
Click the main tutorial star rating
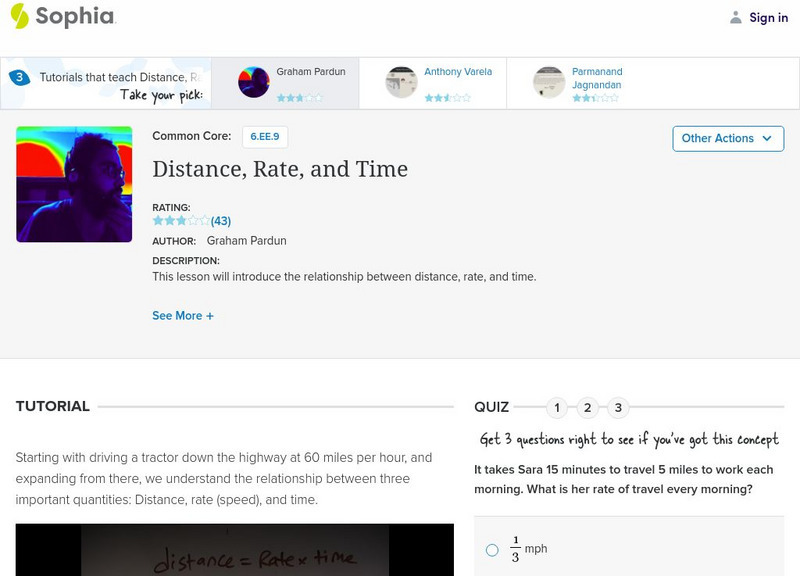point(181,220)
